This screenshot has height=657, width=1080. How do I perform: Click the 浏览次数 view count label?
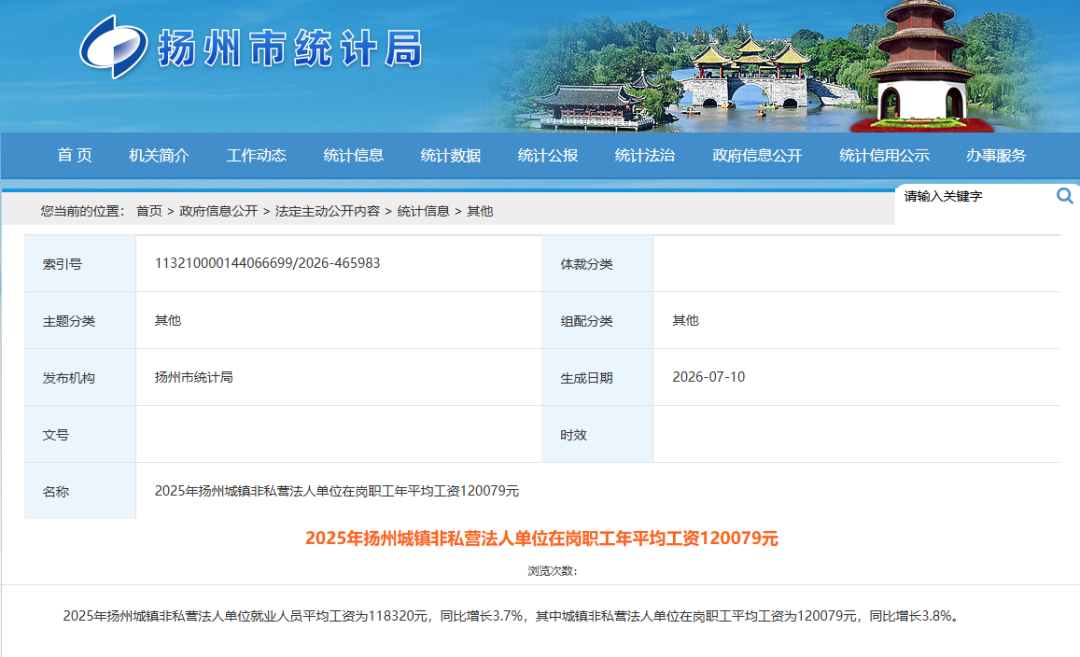[x=552, y=571]
